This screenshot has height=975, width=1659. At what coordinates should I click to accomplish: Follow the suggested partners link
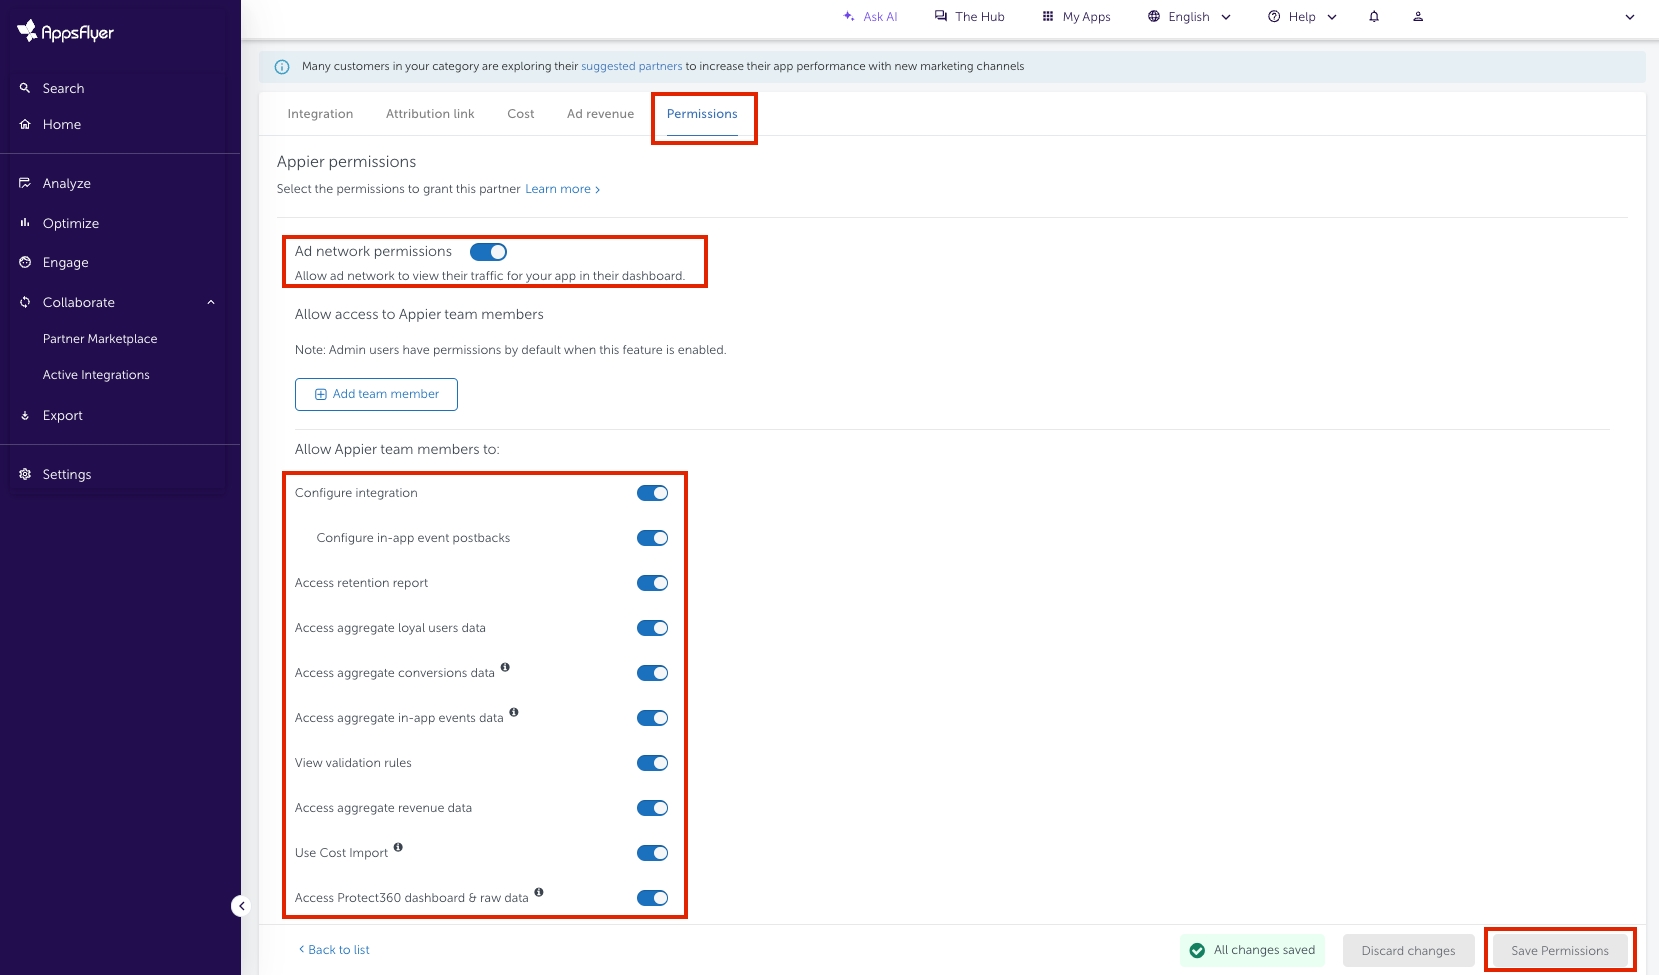coord(631,67)
